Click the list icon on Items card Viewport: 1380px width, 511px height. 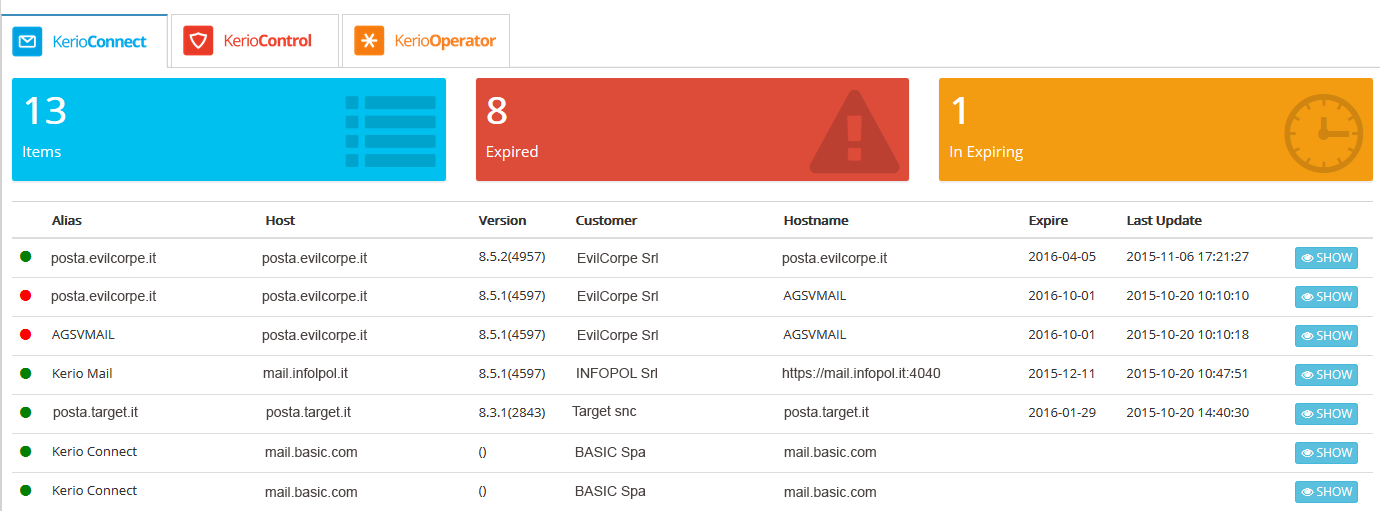point(390,131)
